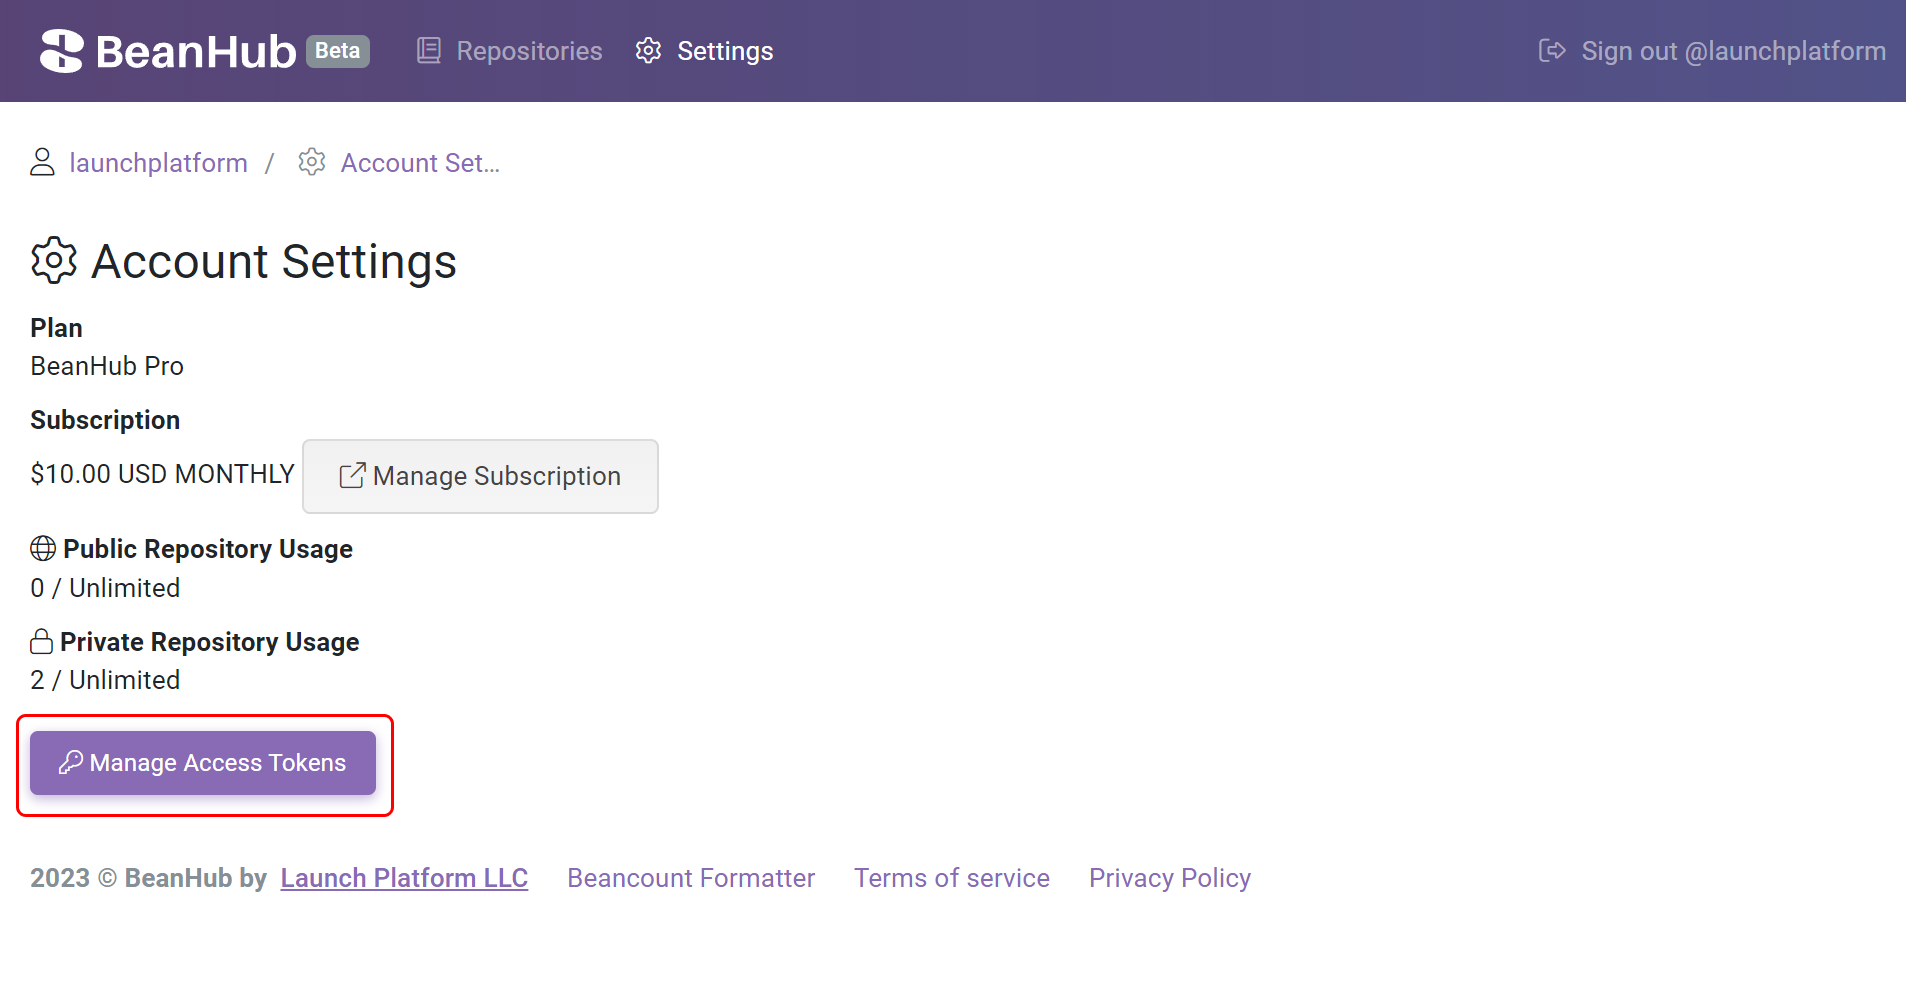Click the Plan label
Image resolution: width=1906 pixels, height=992 pixels.
coord(56,328)
